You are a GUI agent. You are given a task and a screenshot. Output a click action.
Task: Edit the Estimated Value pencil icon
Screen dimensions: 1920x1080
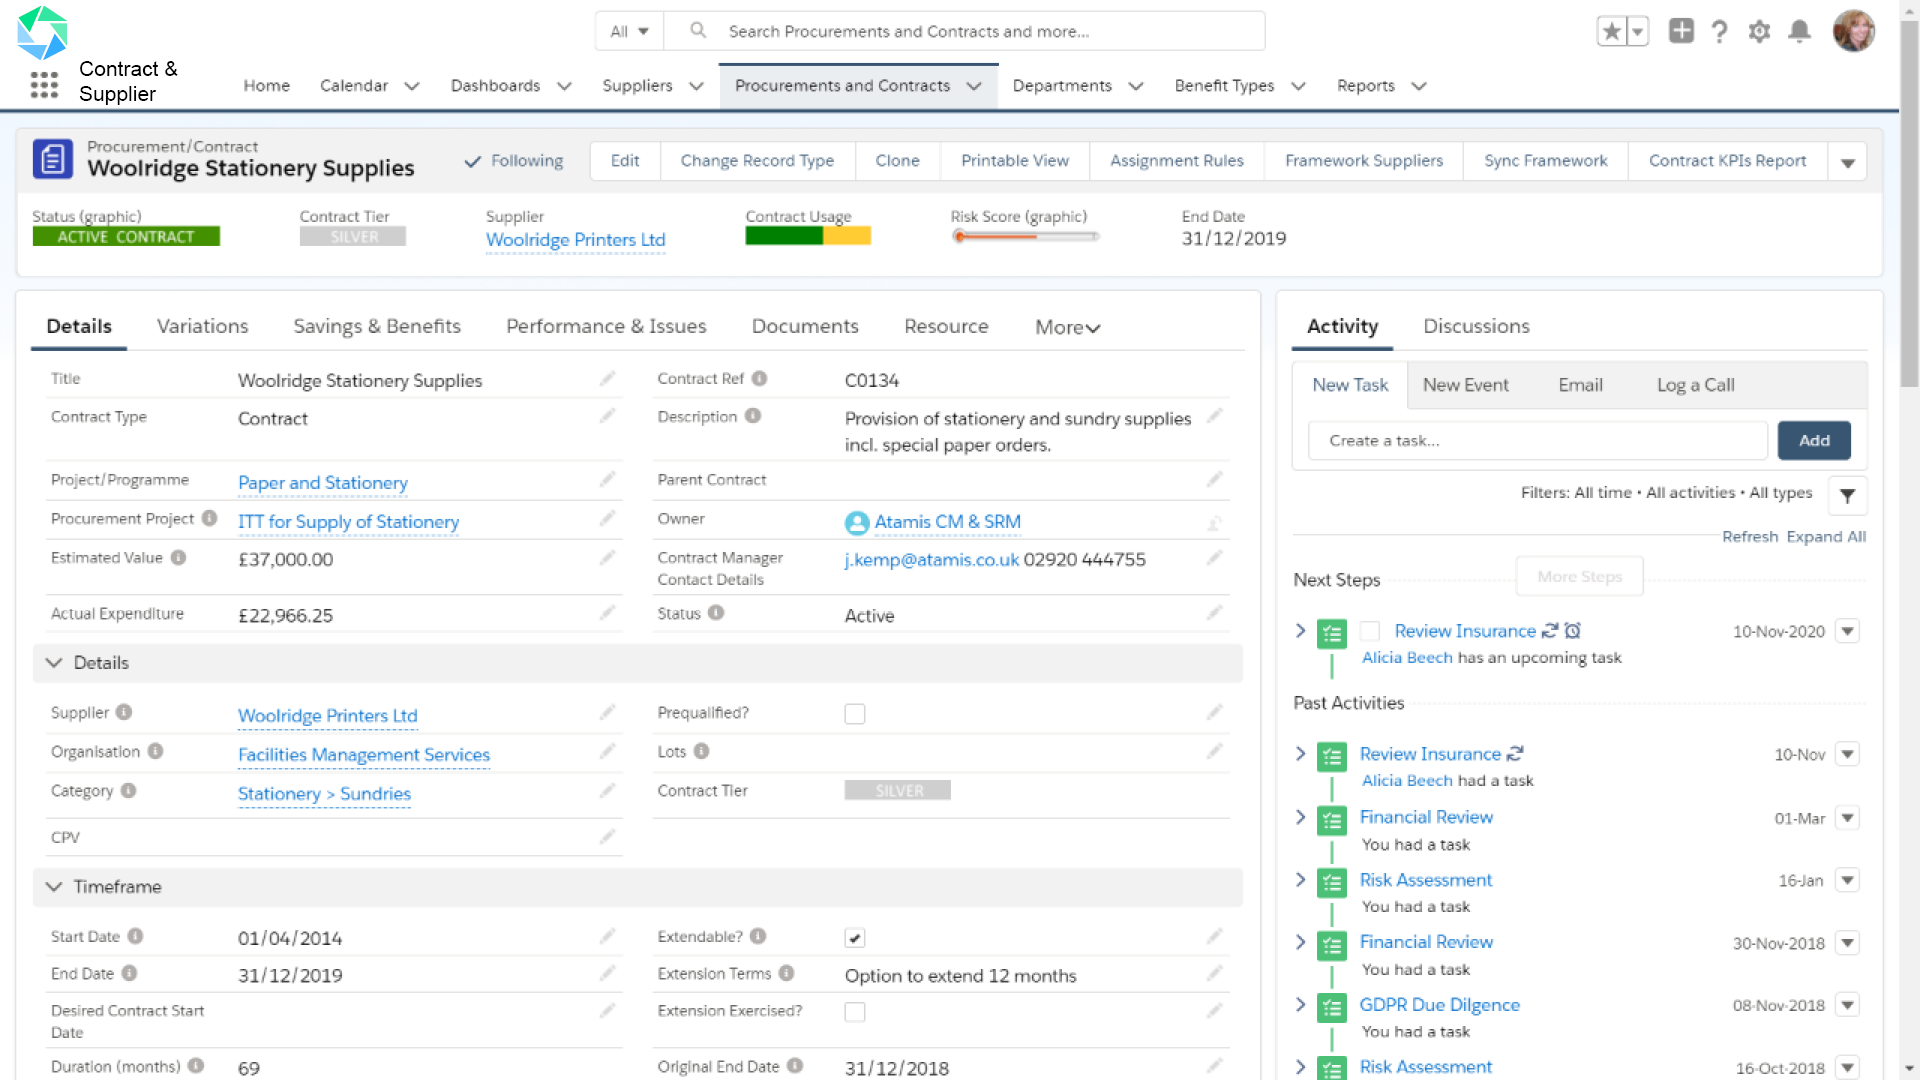607,558
